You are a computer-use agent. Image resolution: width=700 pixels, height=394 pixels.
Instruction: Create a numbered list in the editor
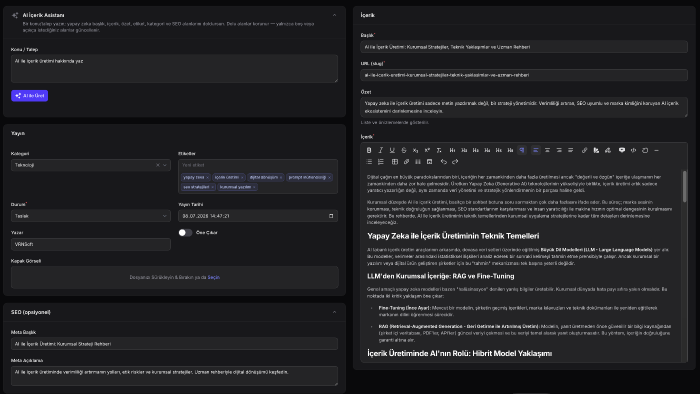pyautogui.click(x=380, y=162)
